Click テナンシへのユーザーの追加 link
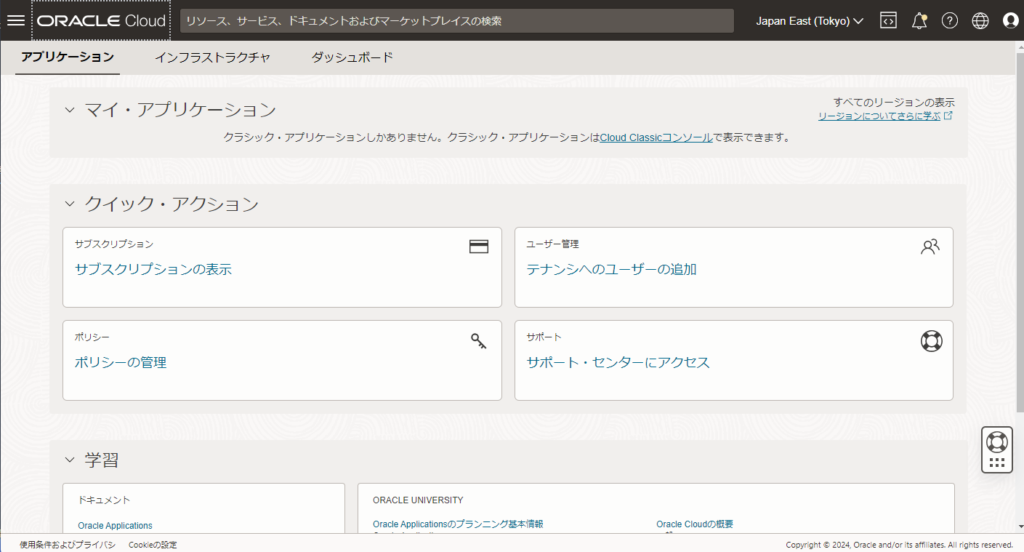The image size is (1024, 552). 611,269
